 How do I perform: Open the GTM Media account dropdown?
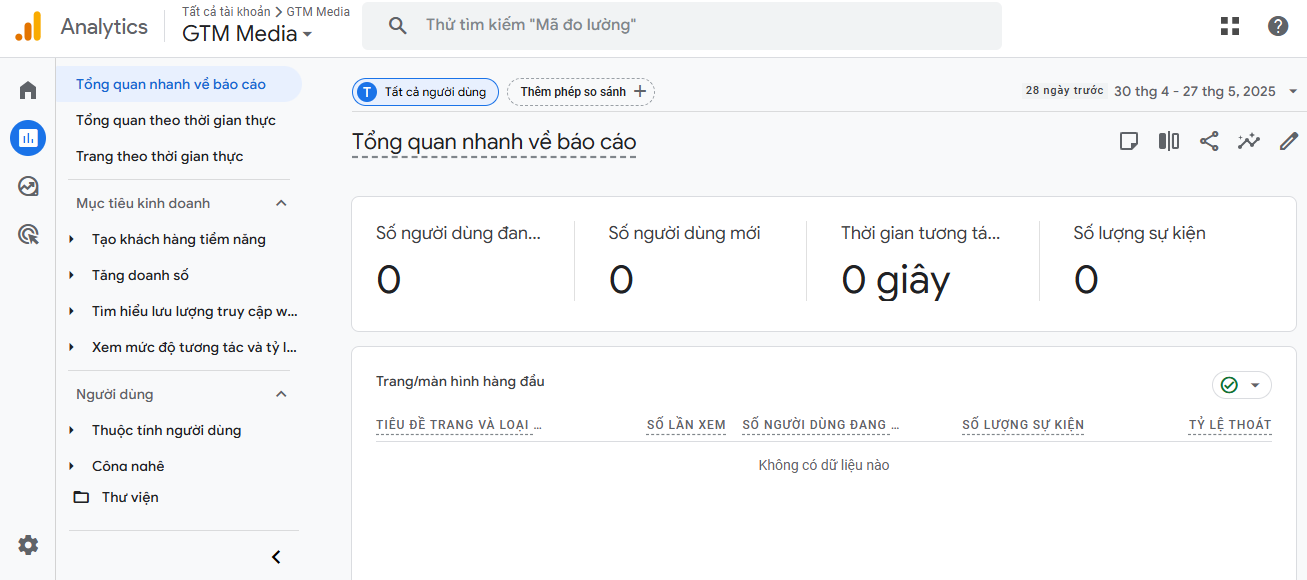[247, 34]
